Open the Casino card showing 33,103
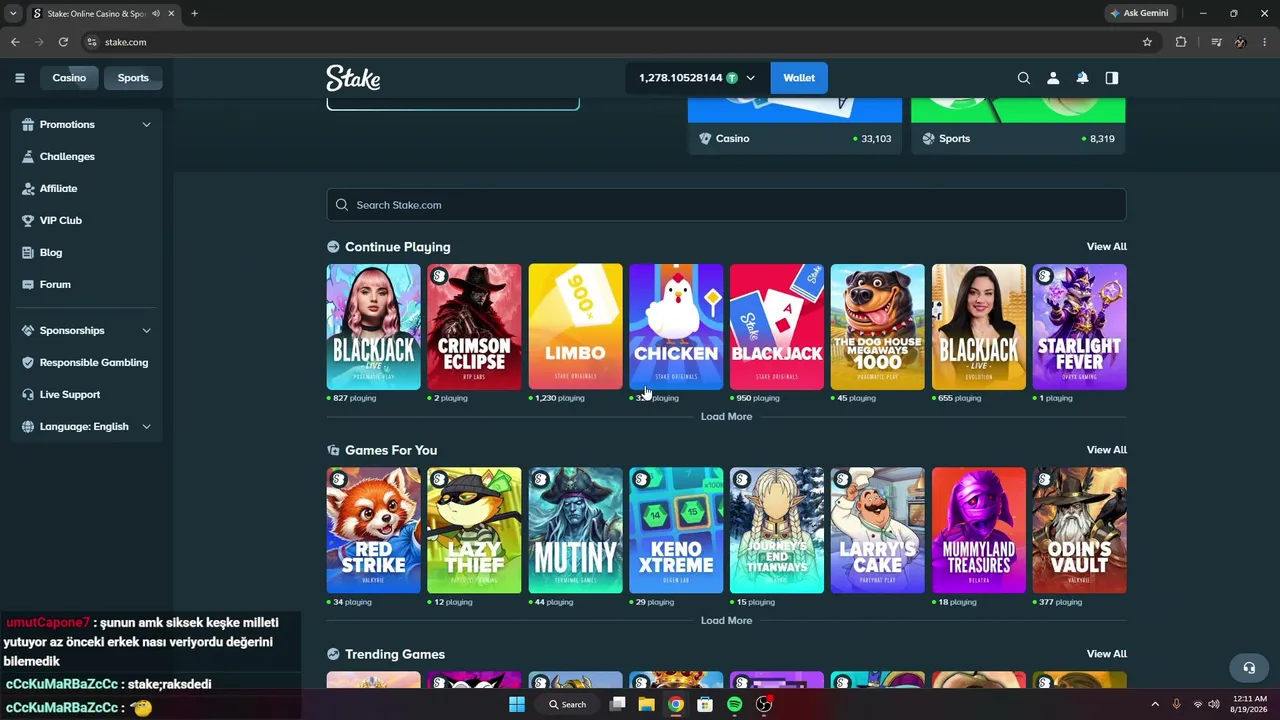The height and width of the screenshot is (720, 1280). click(x=795, y=126)
